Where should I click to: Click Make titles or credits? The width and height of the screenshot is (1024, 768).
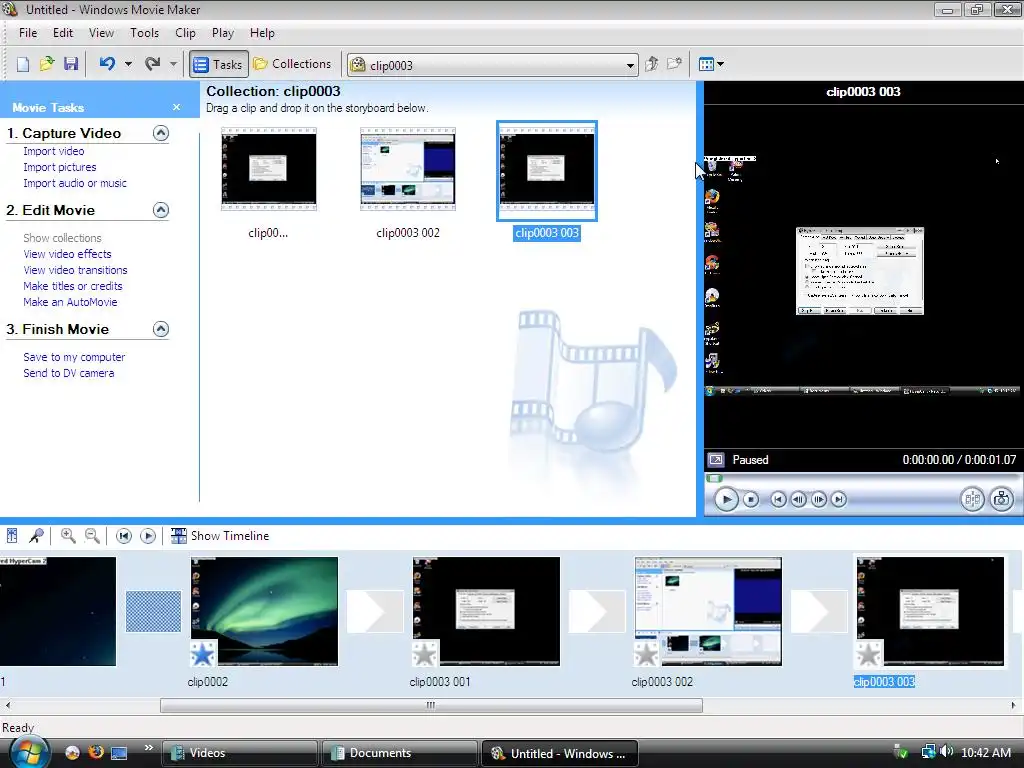click(x=72, y=286)
